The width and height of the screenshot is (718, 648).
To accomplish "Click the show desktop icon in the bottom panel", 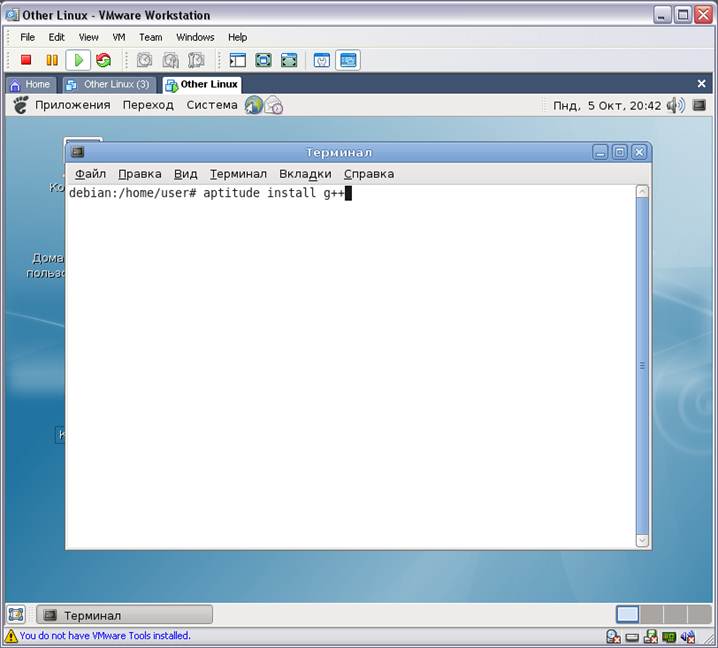I will (x=16, y=615).
